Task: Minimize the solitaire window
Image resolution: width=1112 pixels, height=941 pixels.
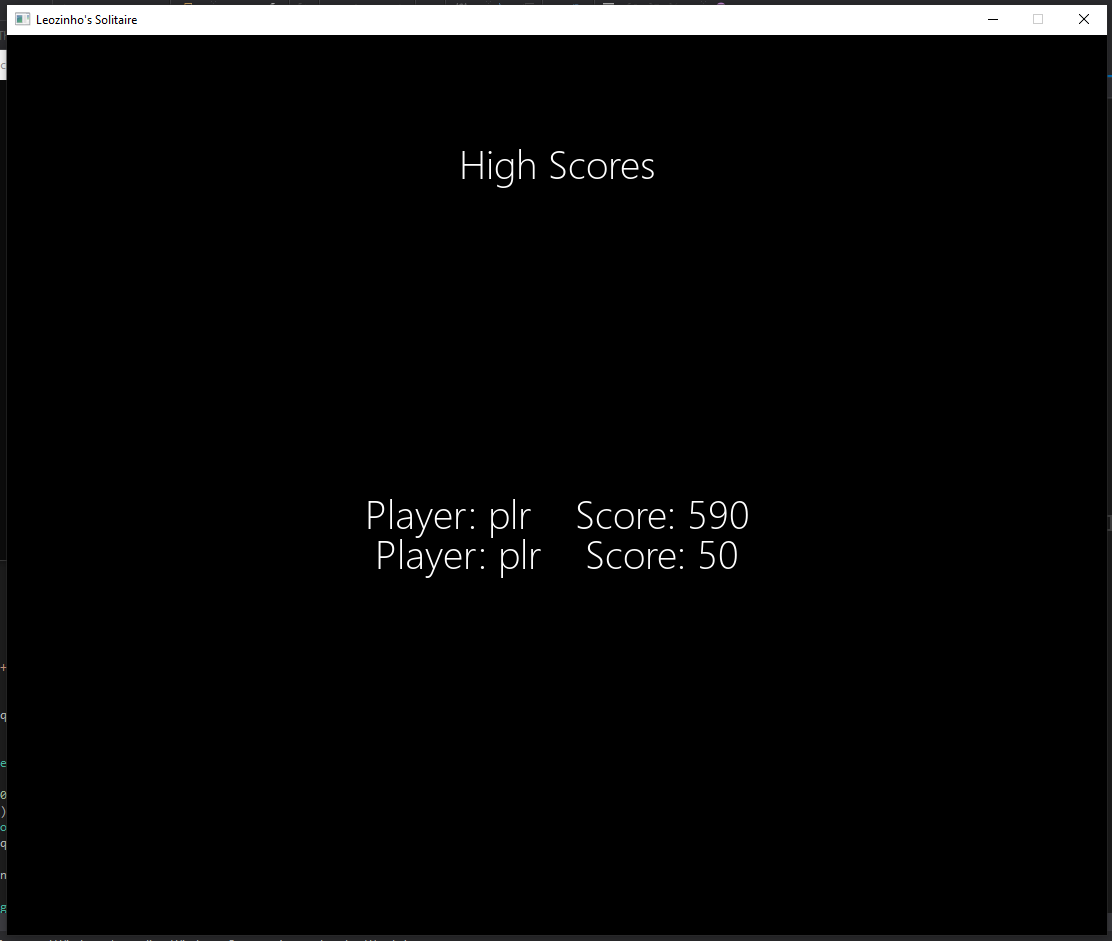Action: [x=993, y=19]
